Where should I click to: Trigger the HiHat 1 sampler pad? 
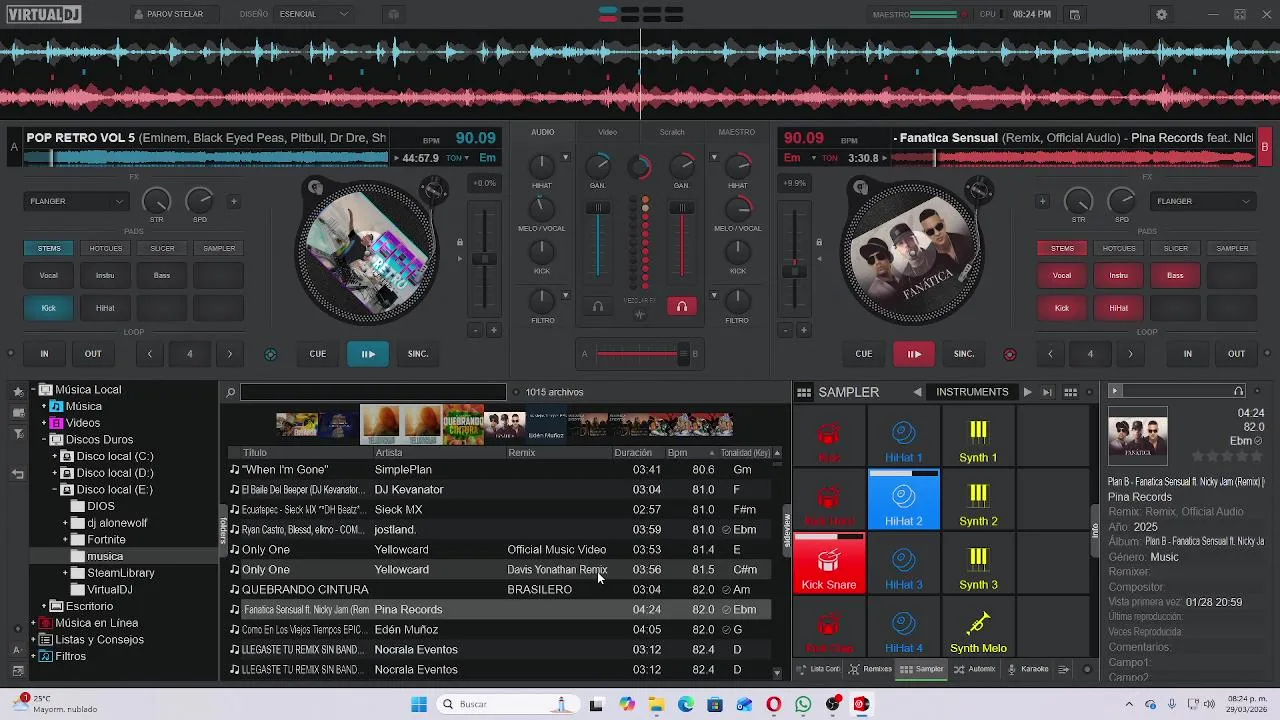coord(904,437)
